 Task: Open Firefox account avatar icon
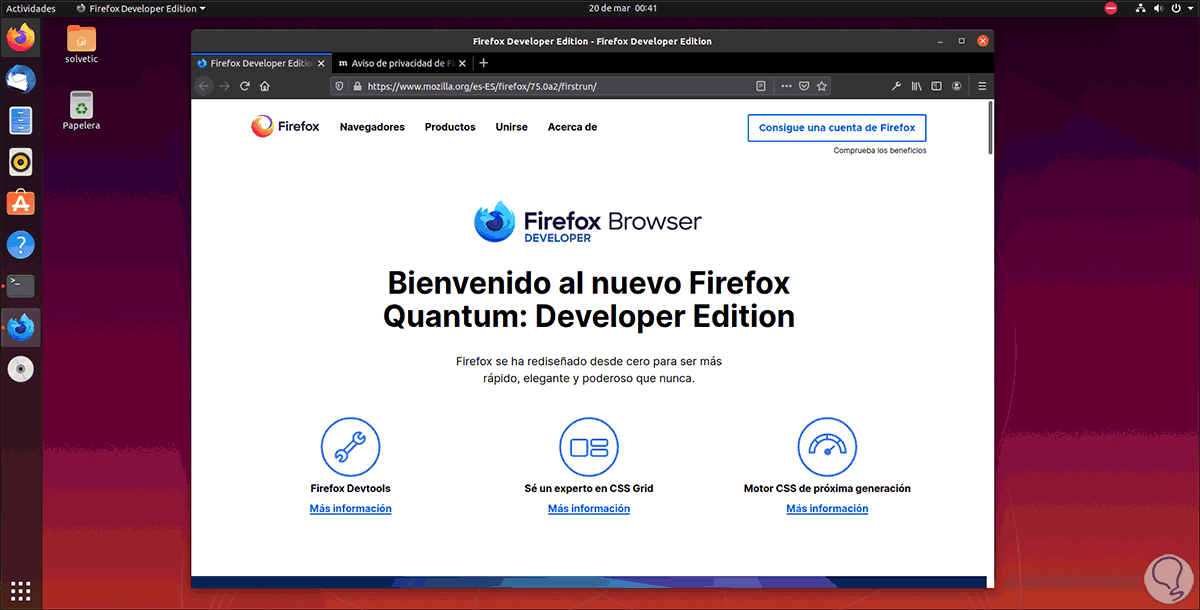point(957,86)
